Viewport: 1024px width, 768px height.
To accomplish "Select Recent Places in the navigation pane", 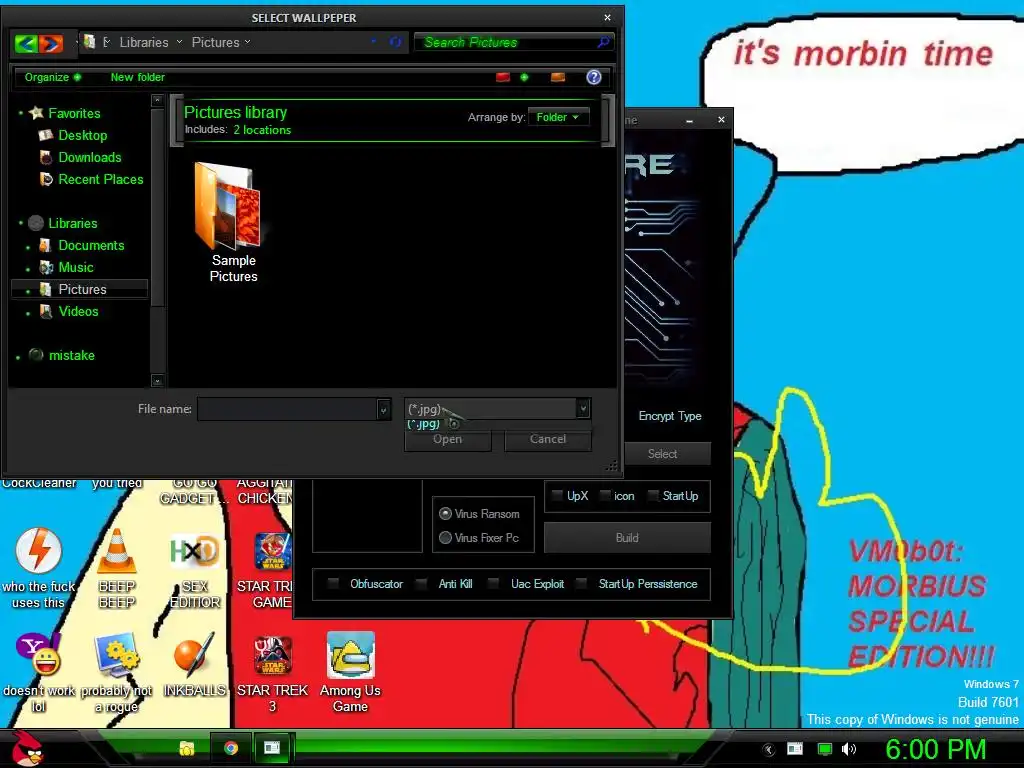I will [x=101, y=180].
